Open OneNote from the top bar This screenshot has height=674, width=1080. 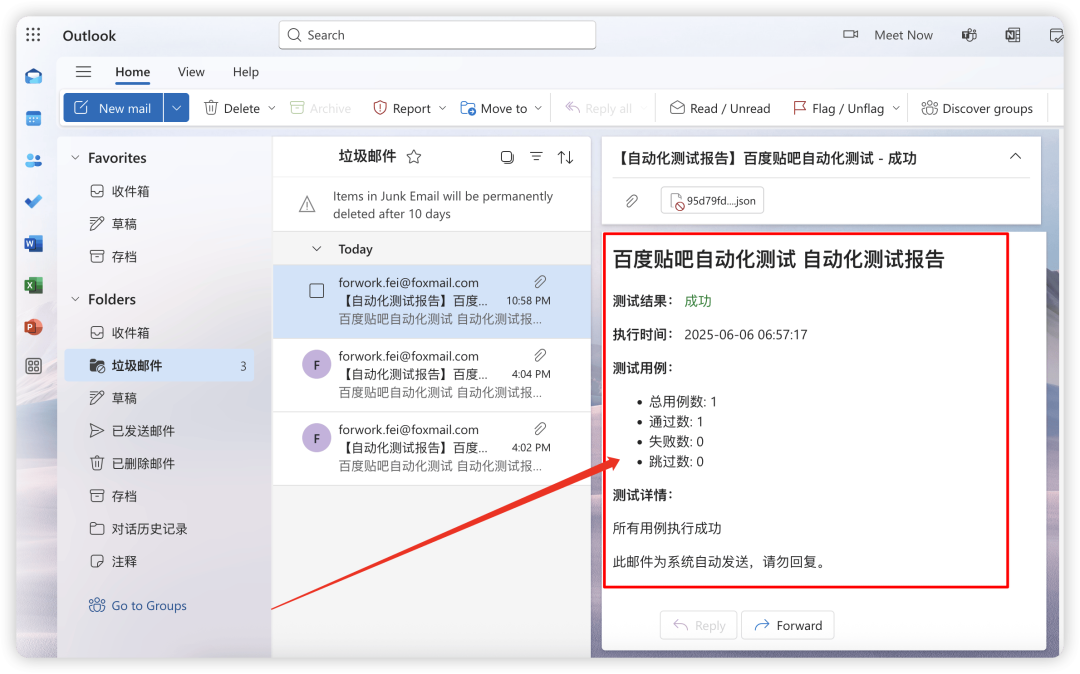pos(1012,34)
